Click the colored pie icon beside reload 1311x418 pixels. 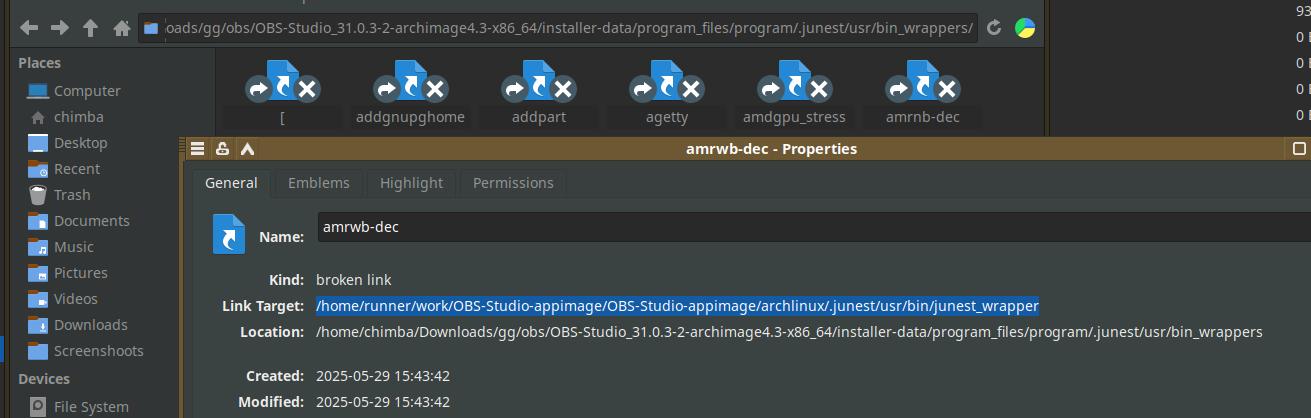1025,28
